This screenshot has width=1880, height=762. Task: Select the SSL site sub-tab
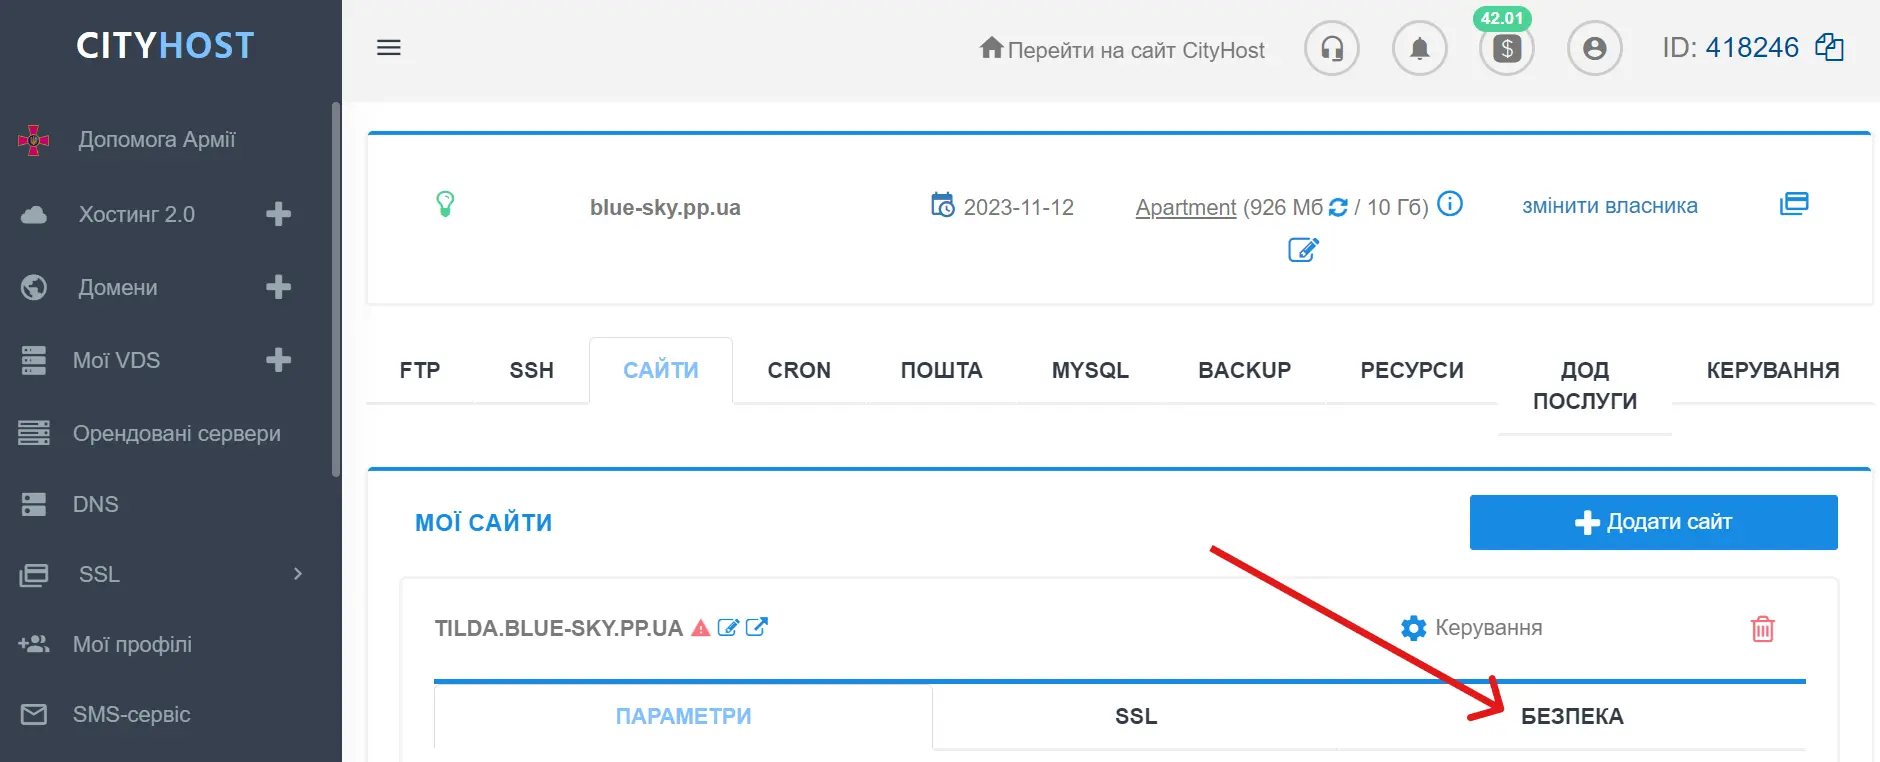click(x=1136, y=716)
